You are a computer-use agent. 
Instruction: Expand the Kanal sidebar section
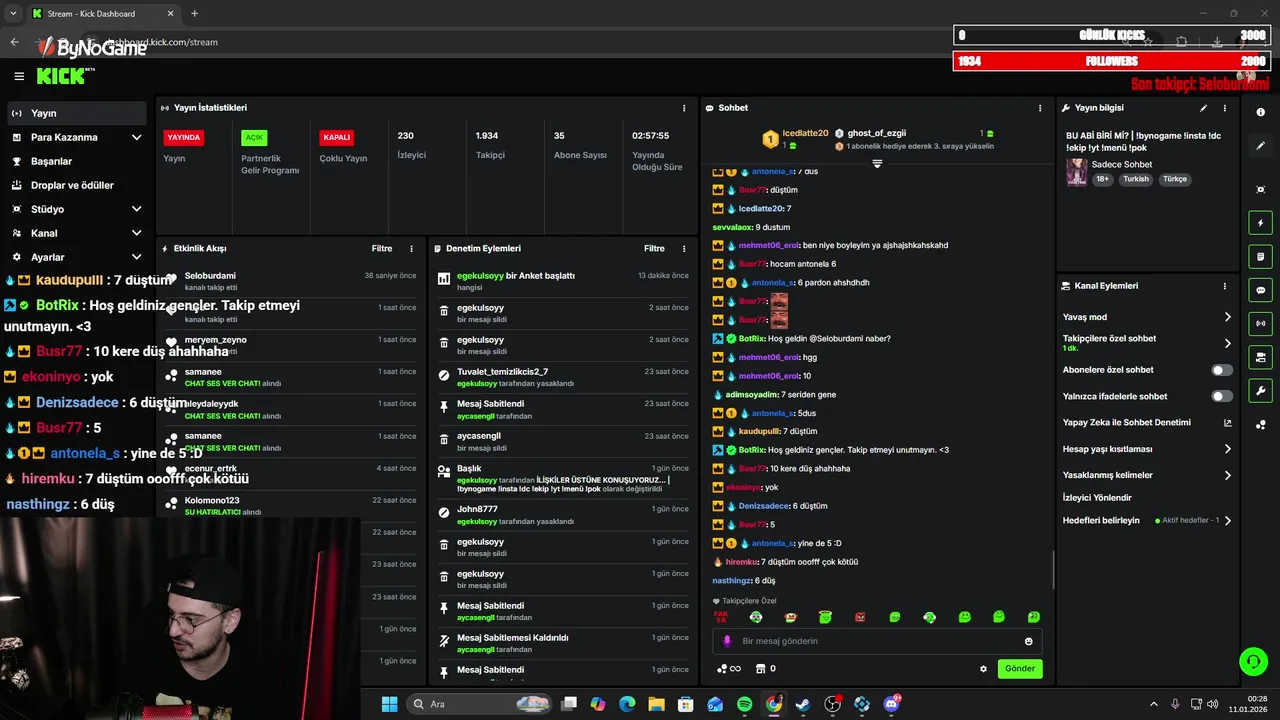tap(136, 233)
